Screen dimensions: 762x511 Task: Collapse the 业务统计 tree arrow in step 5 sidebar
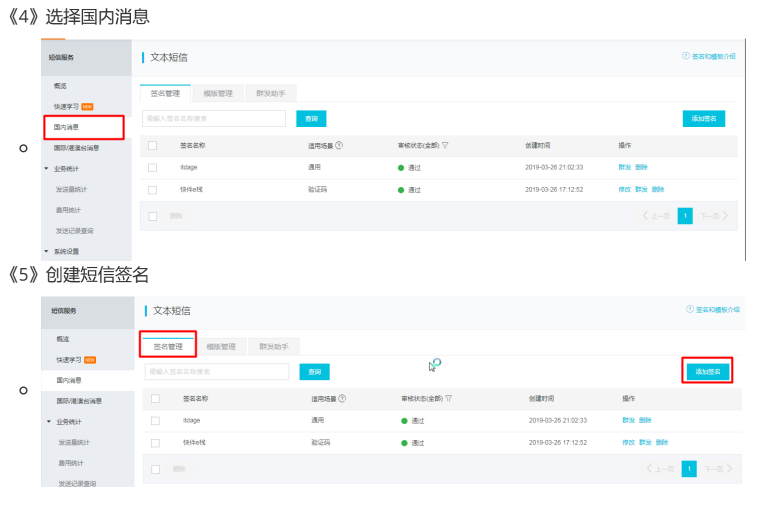pos(49,422)
